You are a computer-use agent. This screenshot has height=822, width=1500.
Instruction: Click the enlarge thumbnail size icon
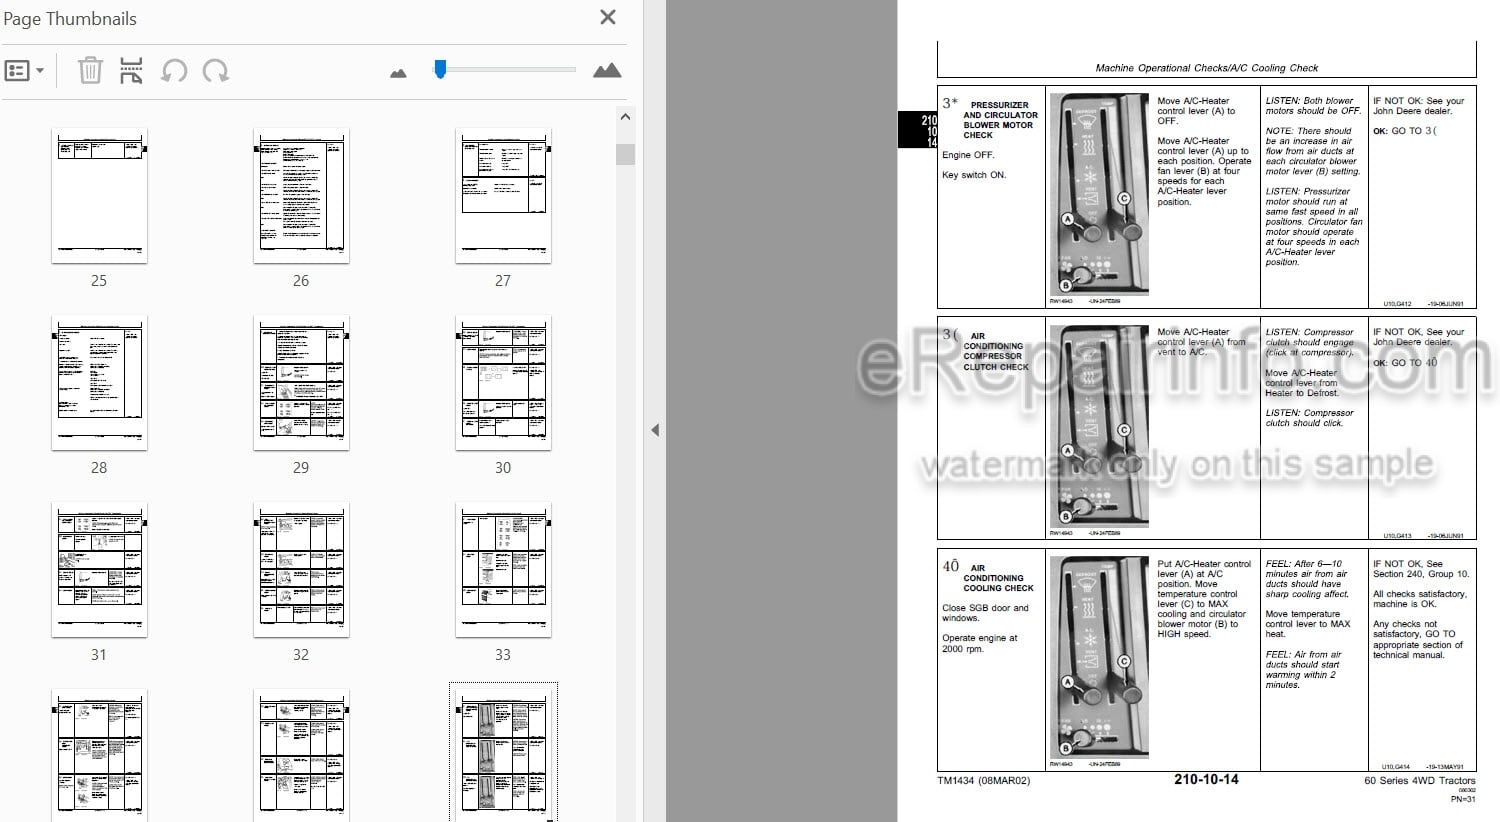coord(607,70)
